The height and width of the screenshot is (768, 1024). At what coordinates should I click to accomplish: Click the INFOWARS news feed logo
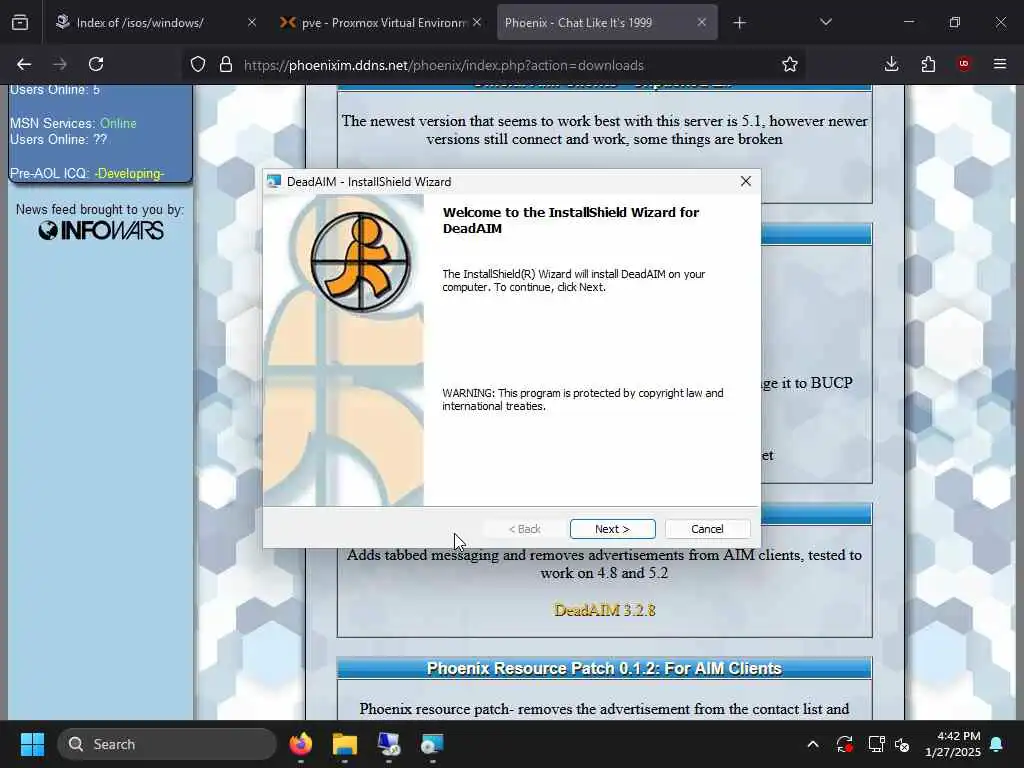pyautogui.click(x=101, y=231)
